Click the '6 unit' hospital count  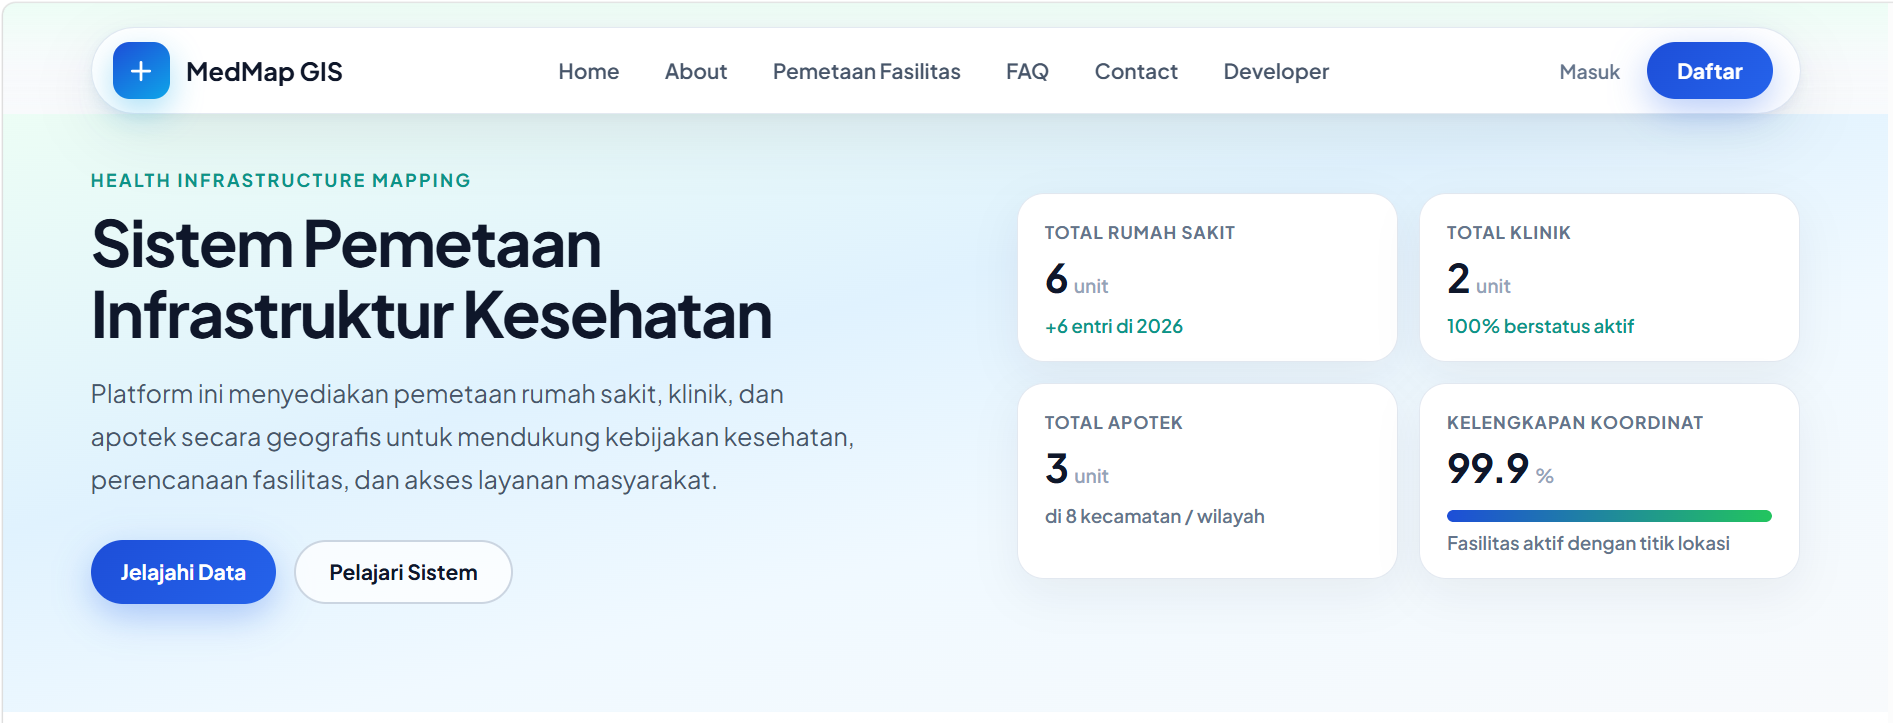[1077, 279]
